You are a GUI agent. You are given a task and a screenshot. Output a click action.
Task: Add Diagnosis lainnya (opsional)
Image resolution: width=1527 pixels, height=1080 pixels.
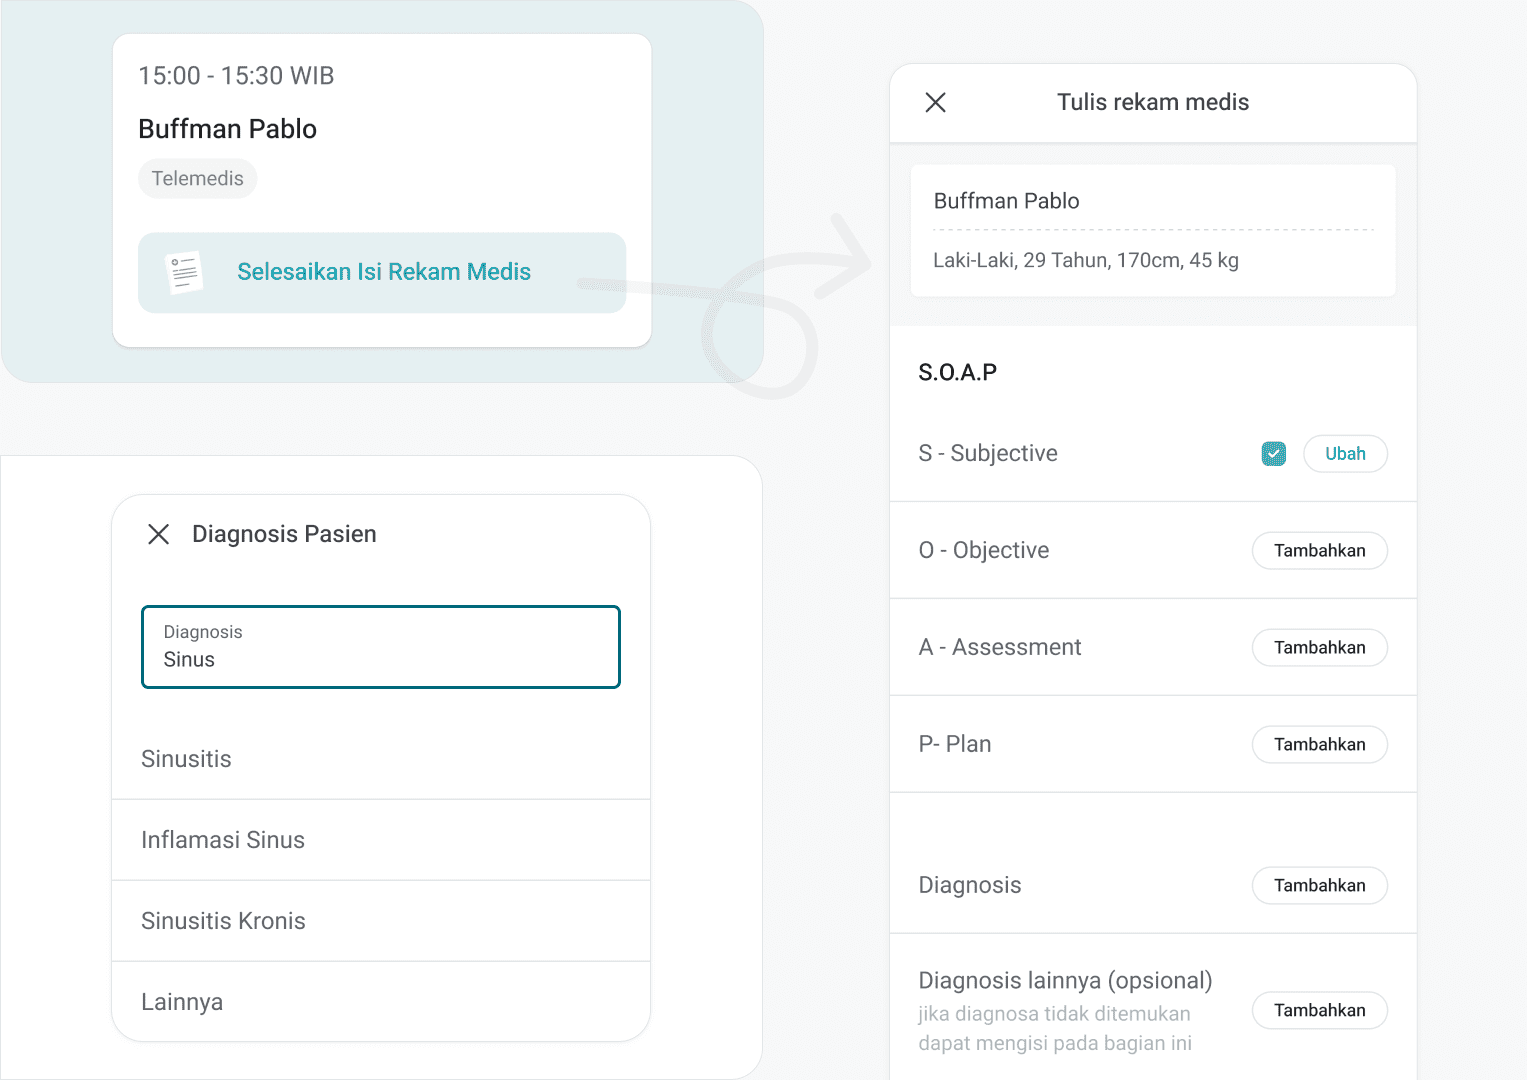point(1319,1011)
